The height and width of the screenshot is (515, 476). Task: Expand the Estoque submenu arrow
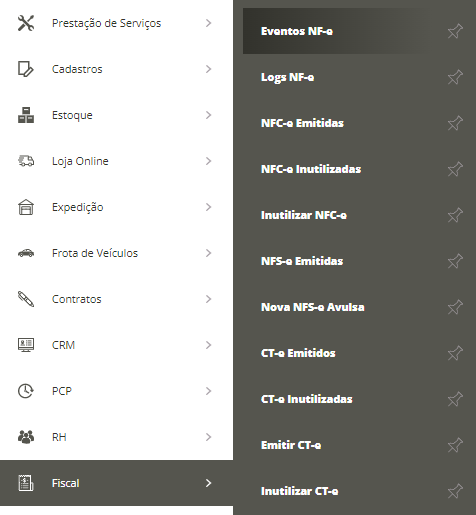point(208,115)
